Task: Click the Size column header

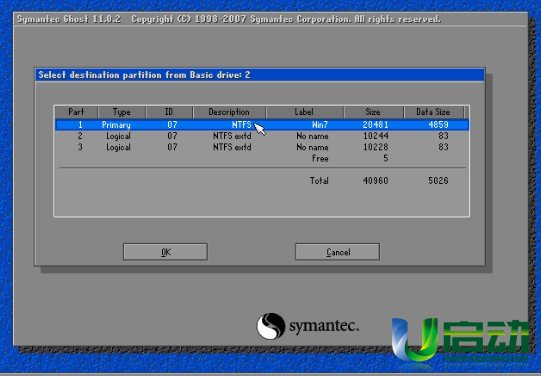Action: click(373, 112)
